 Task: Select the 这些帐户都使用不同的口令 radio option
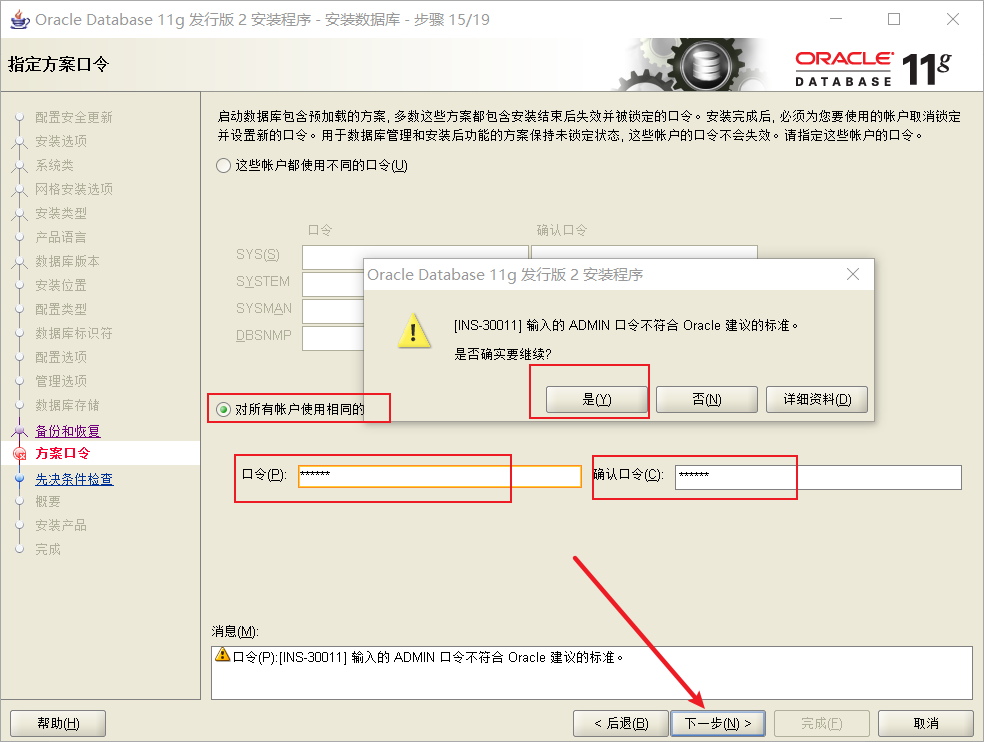click(223, 165)
